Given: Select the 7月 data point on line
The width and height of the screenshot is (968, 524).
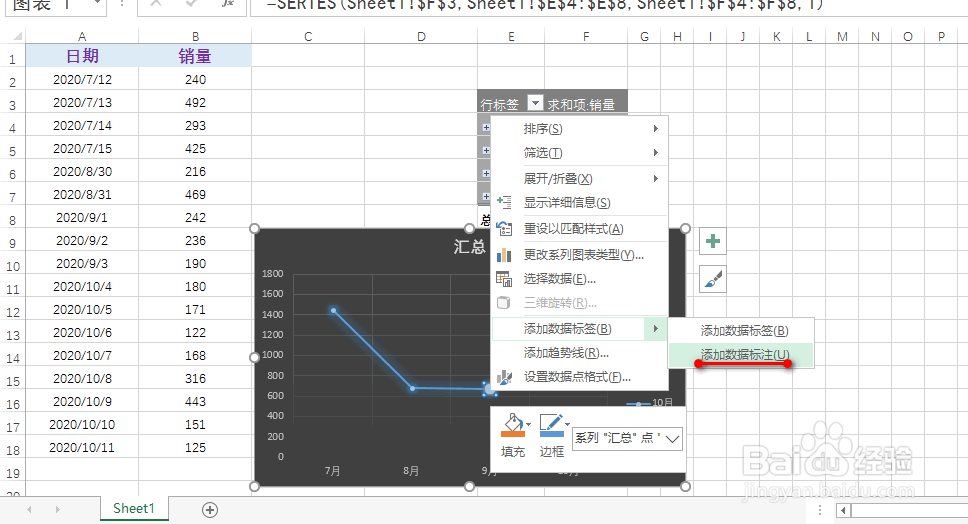Looking at the screenshot, I should tap(333, 310).
